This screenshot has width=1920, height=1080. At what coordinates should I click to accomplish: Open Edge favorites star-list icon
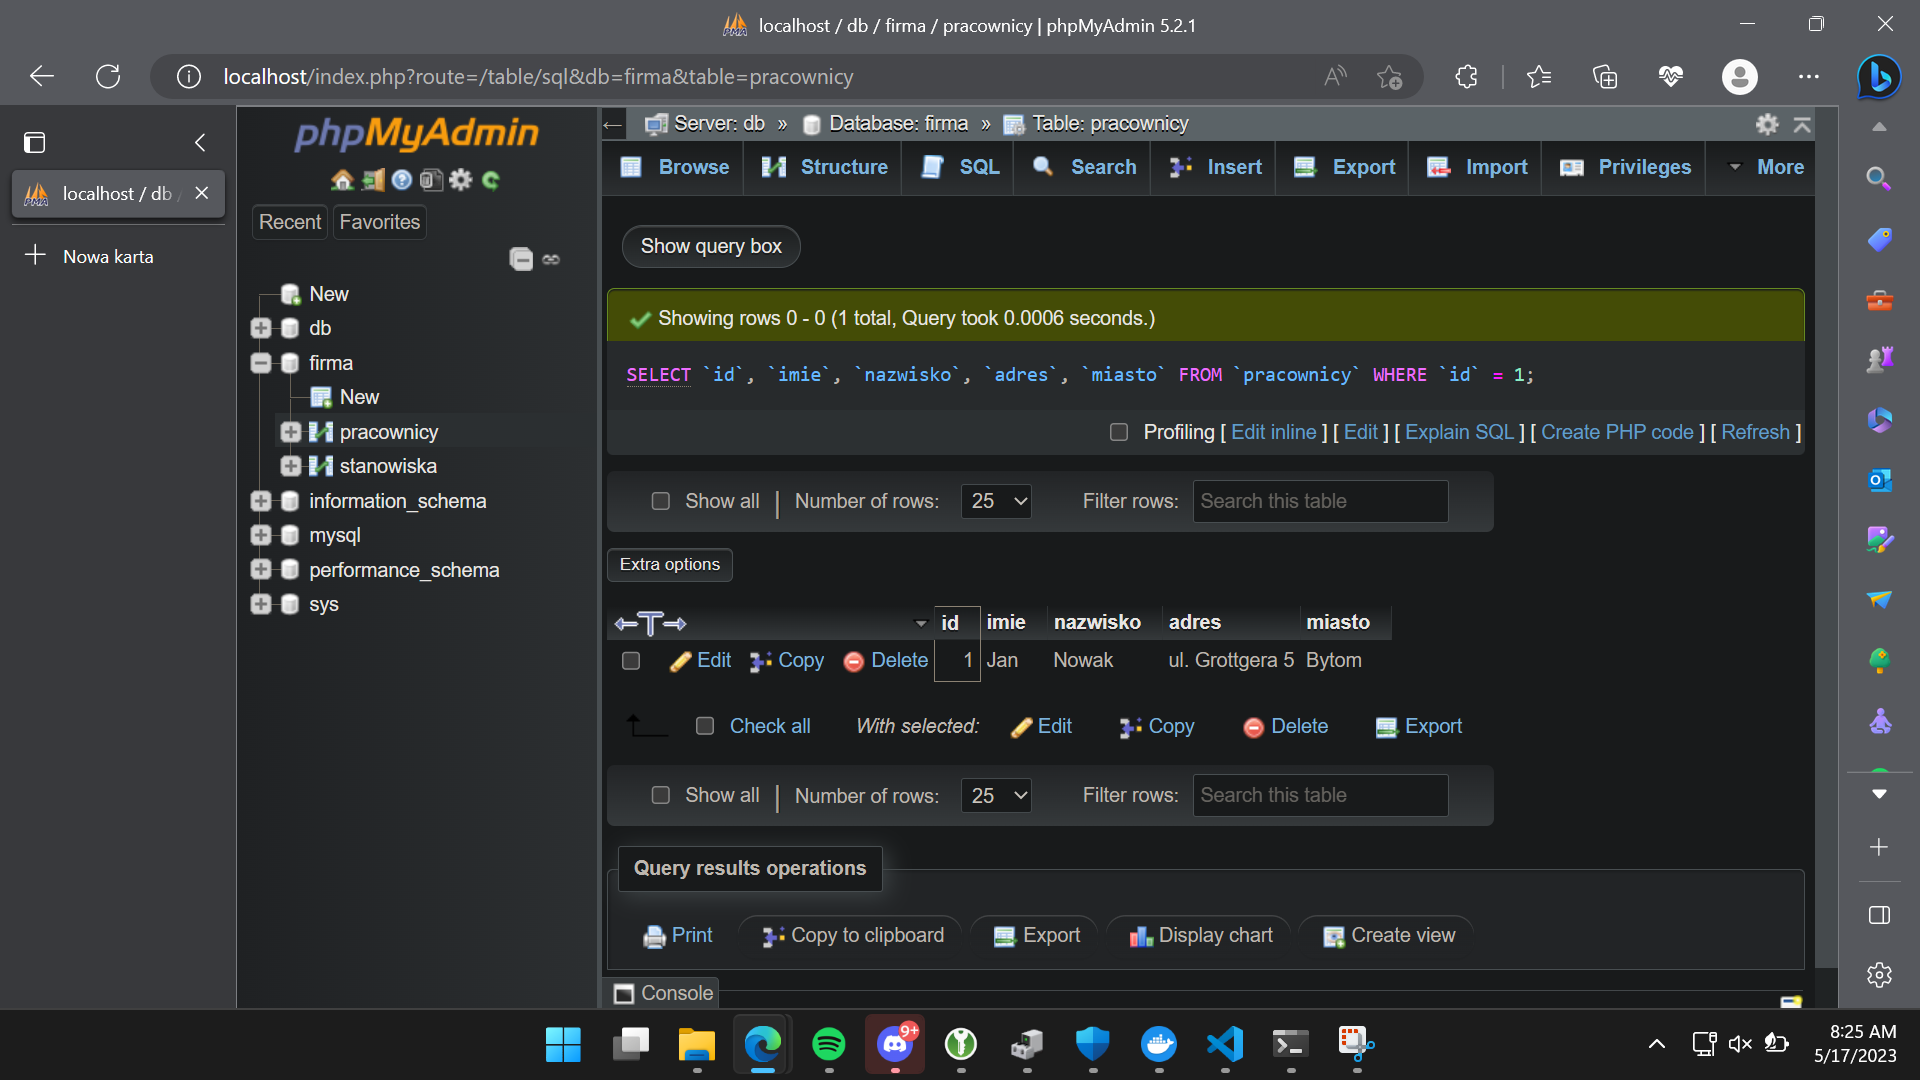1539,77
